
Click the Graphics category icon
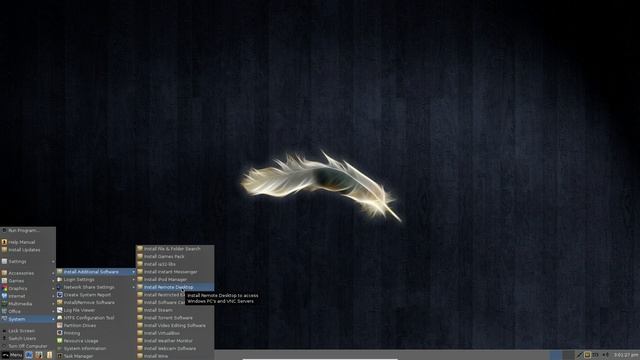(4, 289)
